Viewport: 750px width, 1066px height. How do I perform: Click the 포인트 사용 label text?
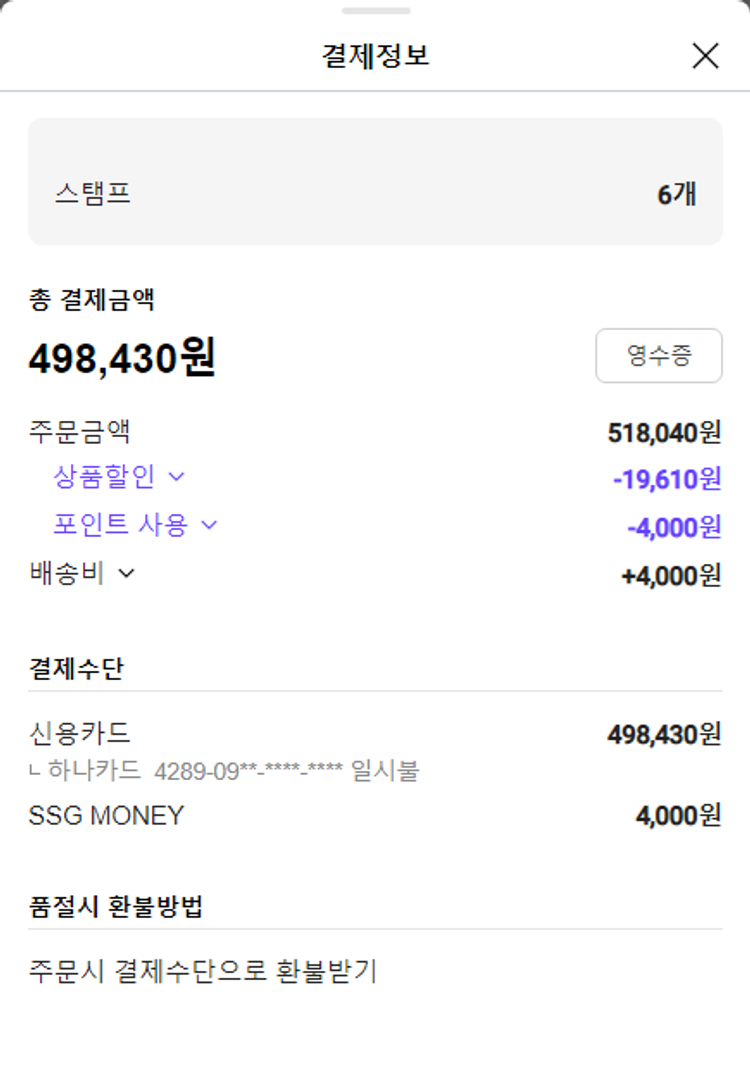click(x=120, y=524)
